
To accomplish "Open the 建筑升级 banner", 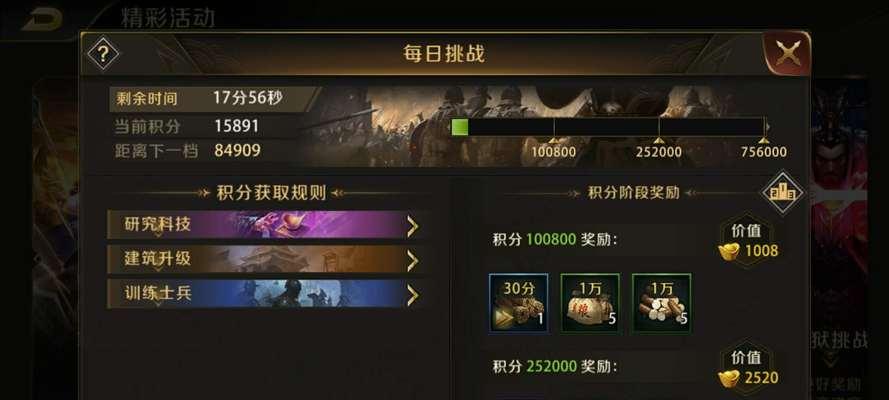I will 265,259.
